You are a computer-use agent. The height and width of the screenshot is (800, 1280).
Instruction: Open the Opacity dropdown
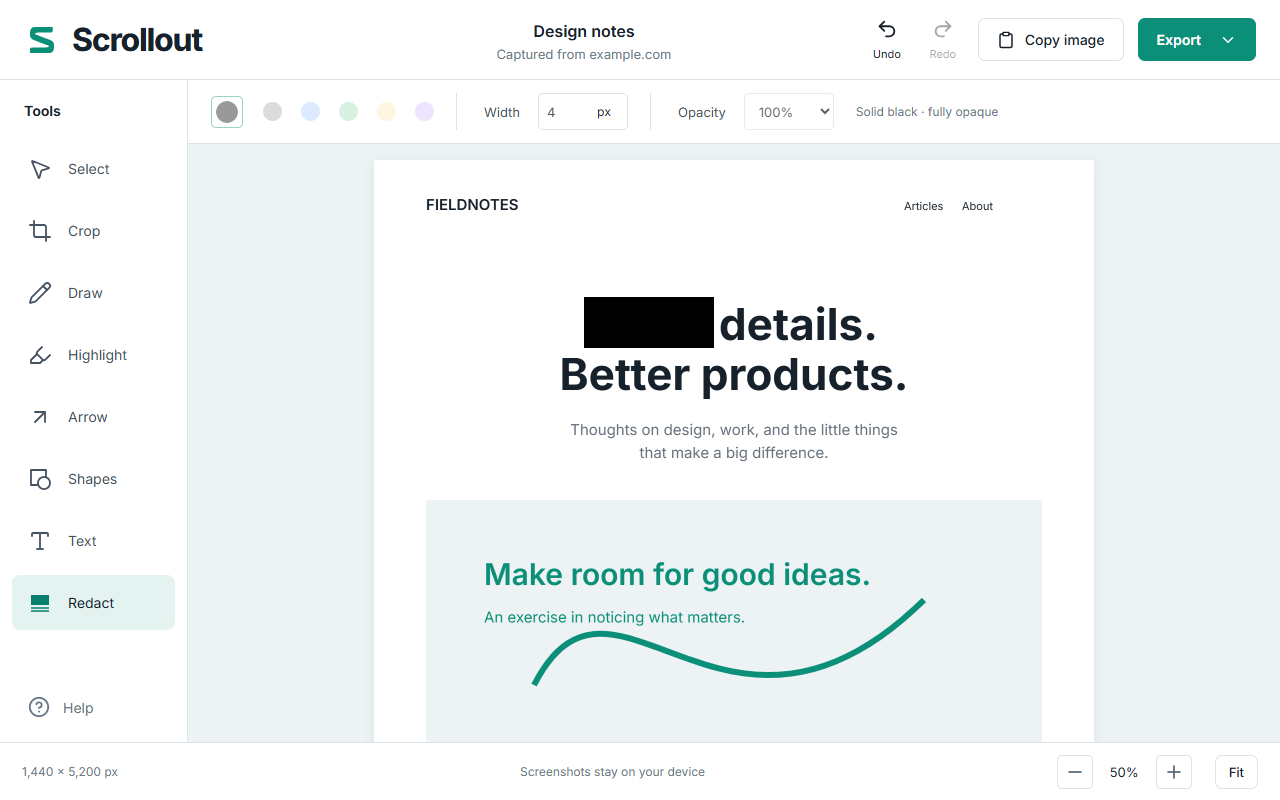tap(789, 112)
